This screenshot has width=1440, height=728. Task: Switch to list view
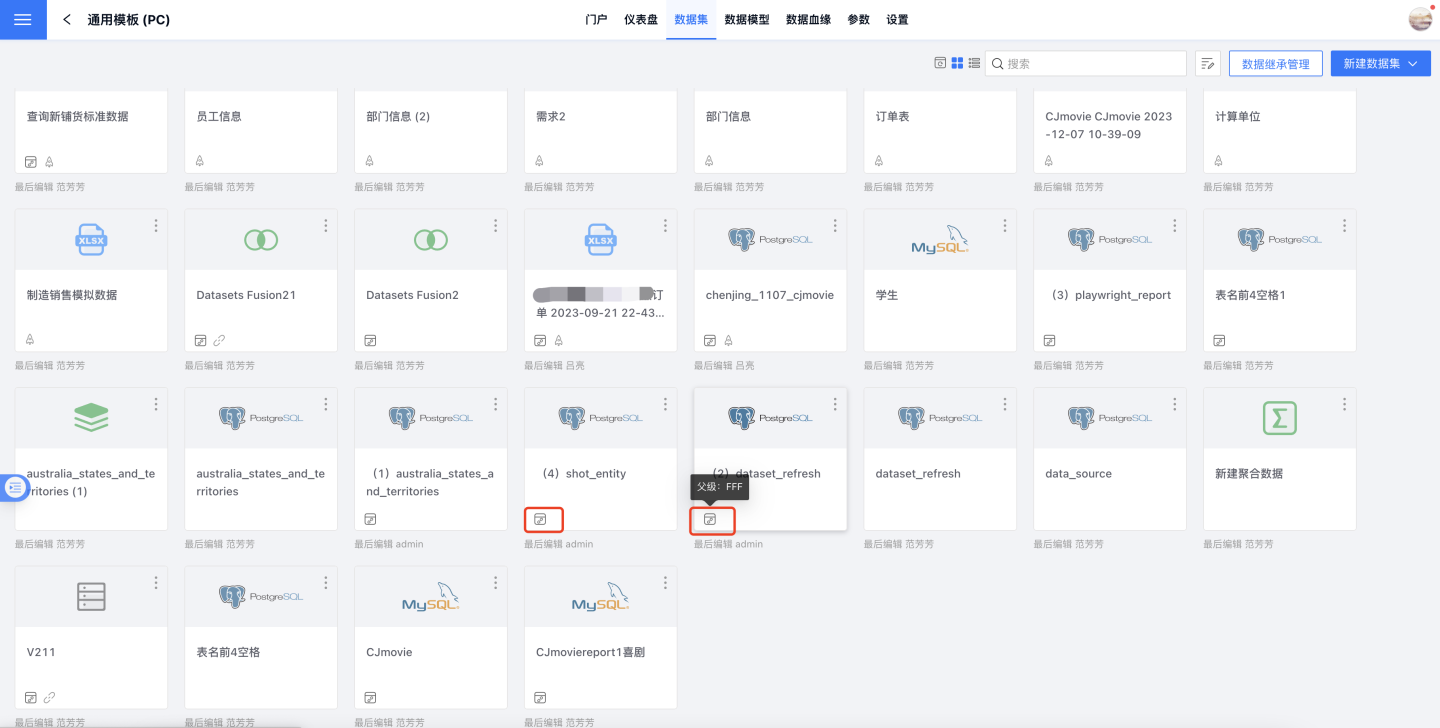click(974, 63)
